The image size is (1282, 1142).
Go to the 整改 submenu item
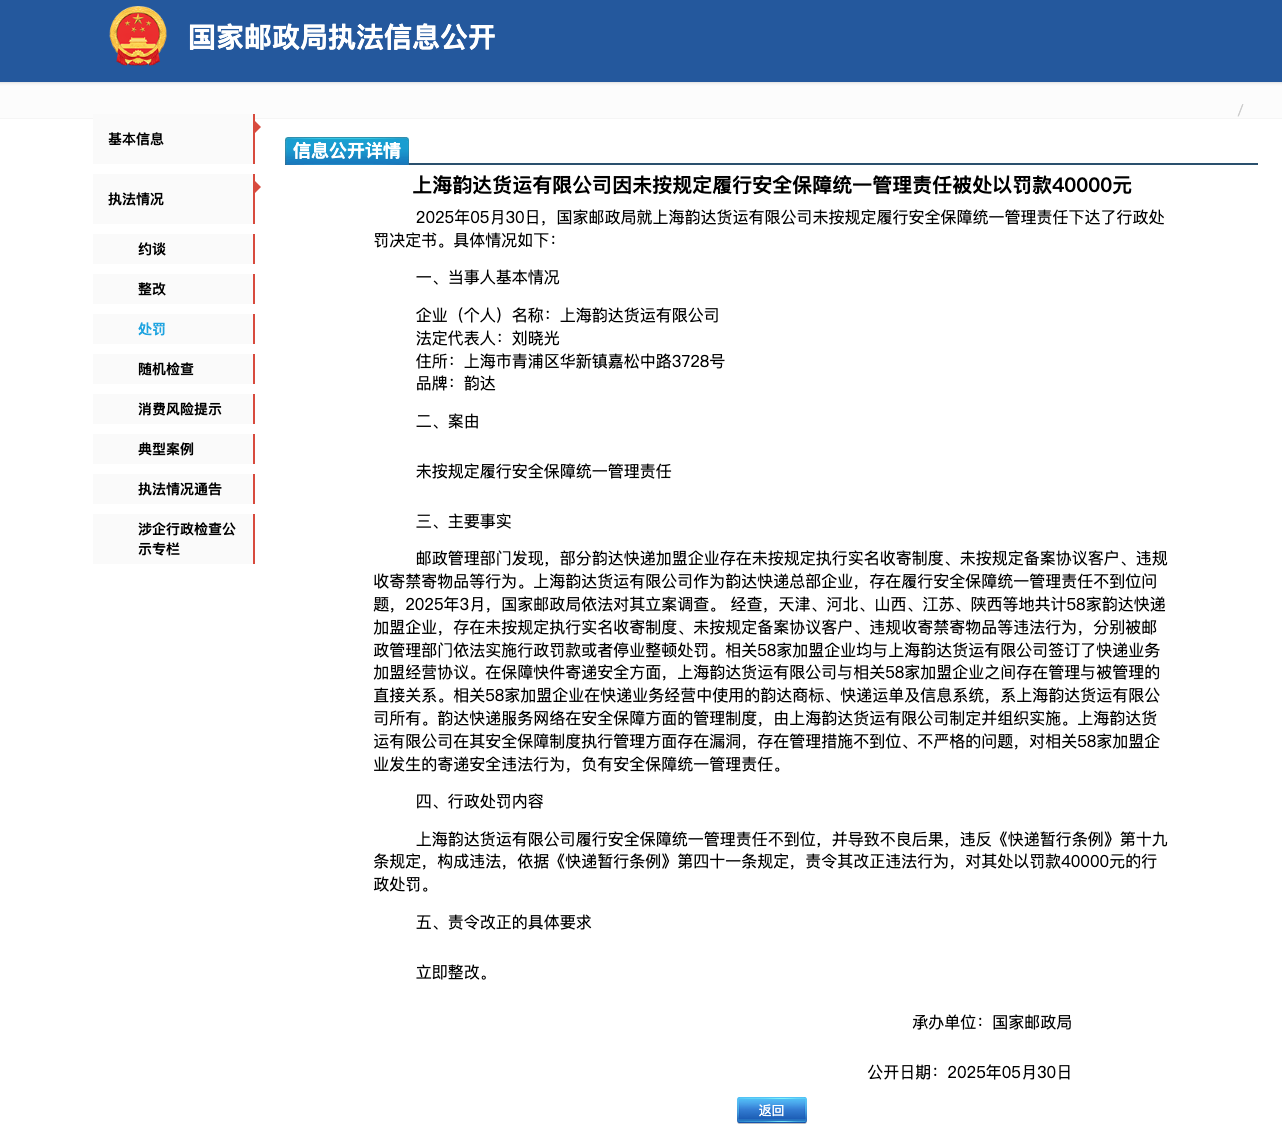click(x=152, y=289)
